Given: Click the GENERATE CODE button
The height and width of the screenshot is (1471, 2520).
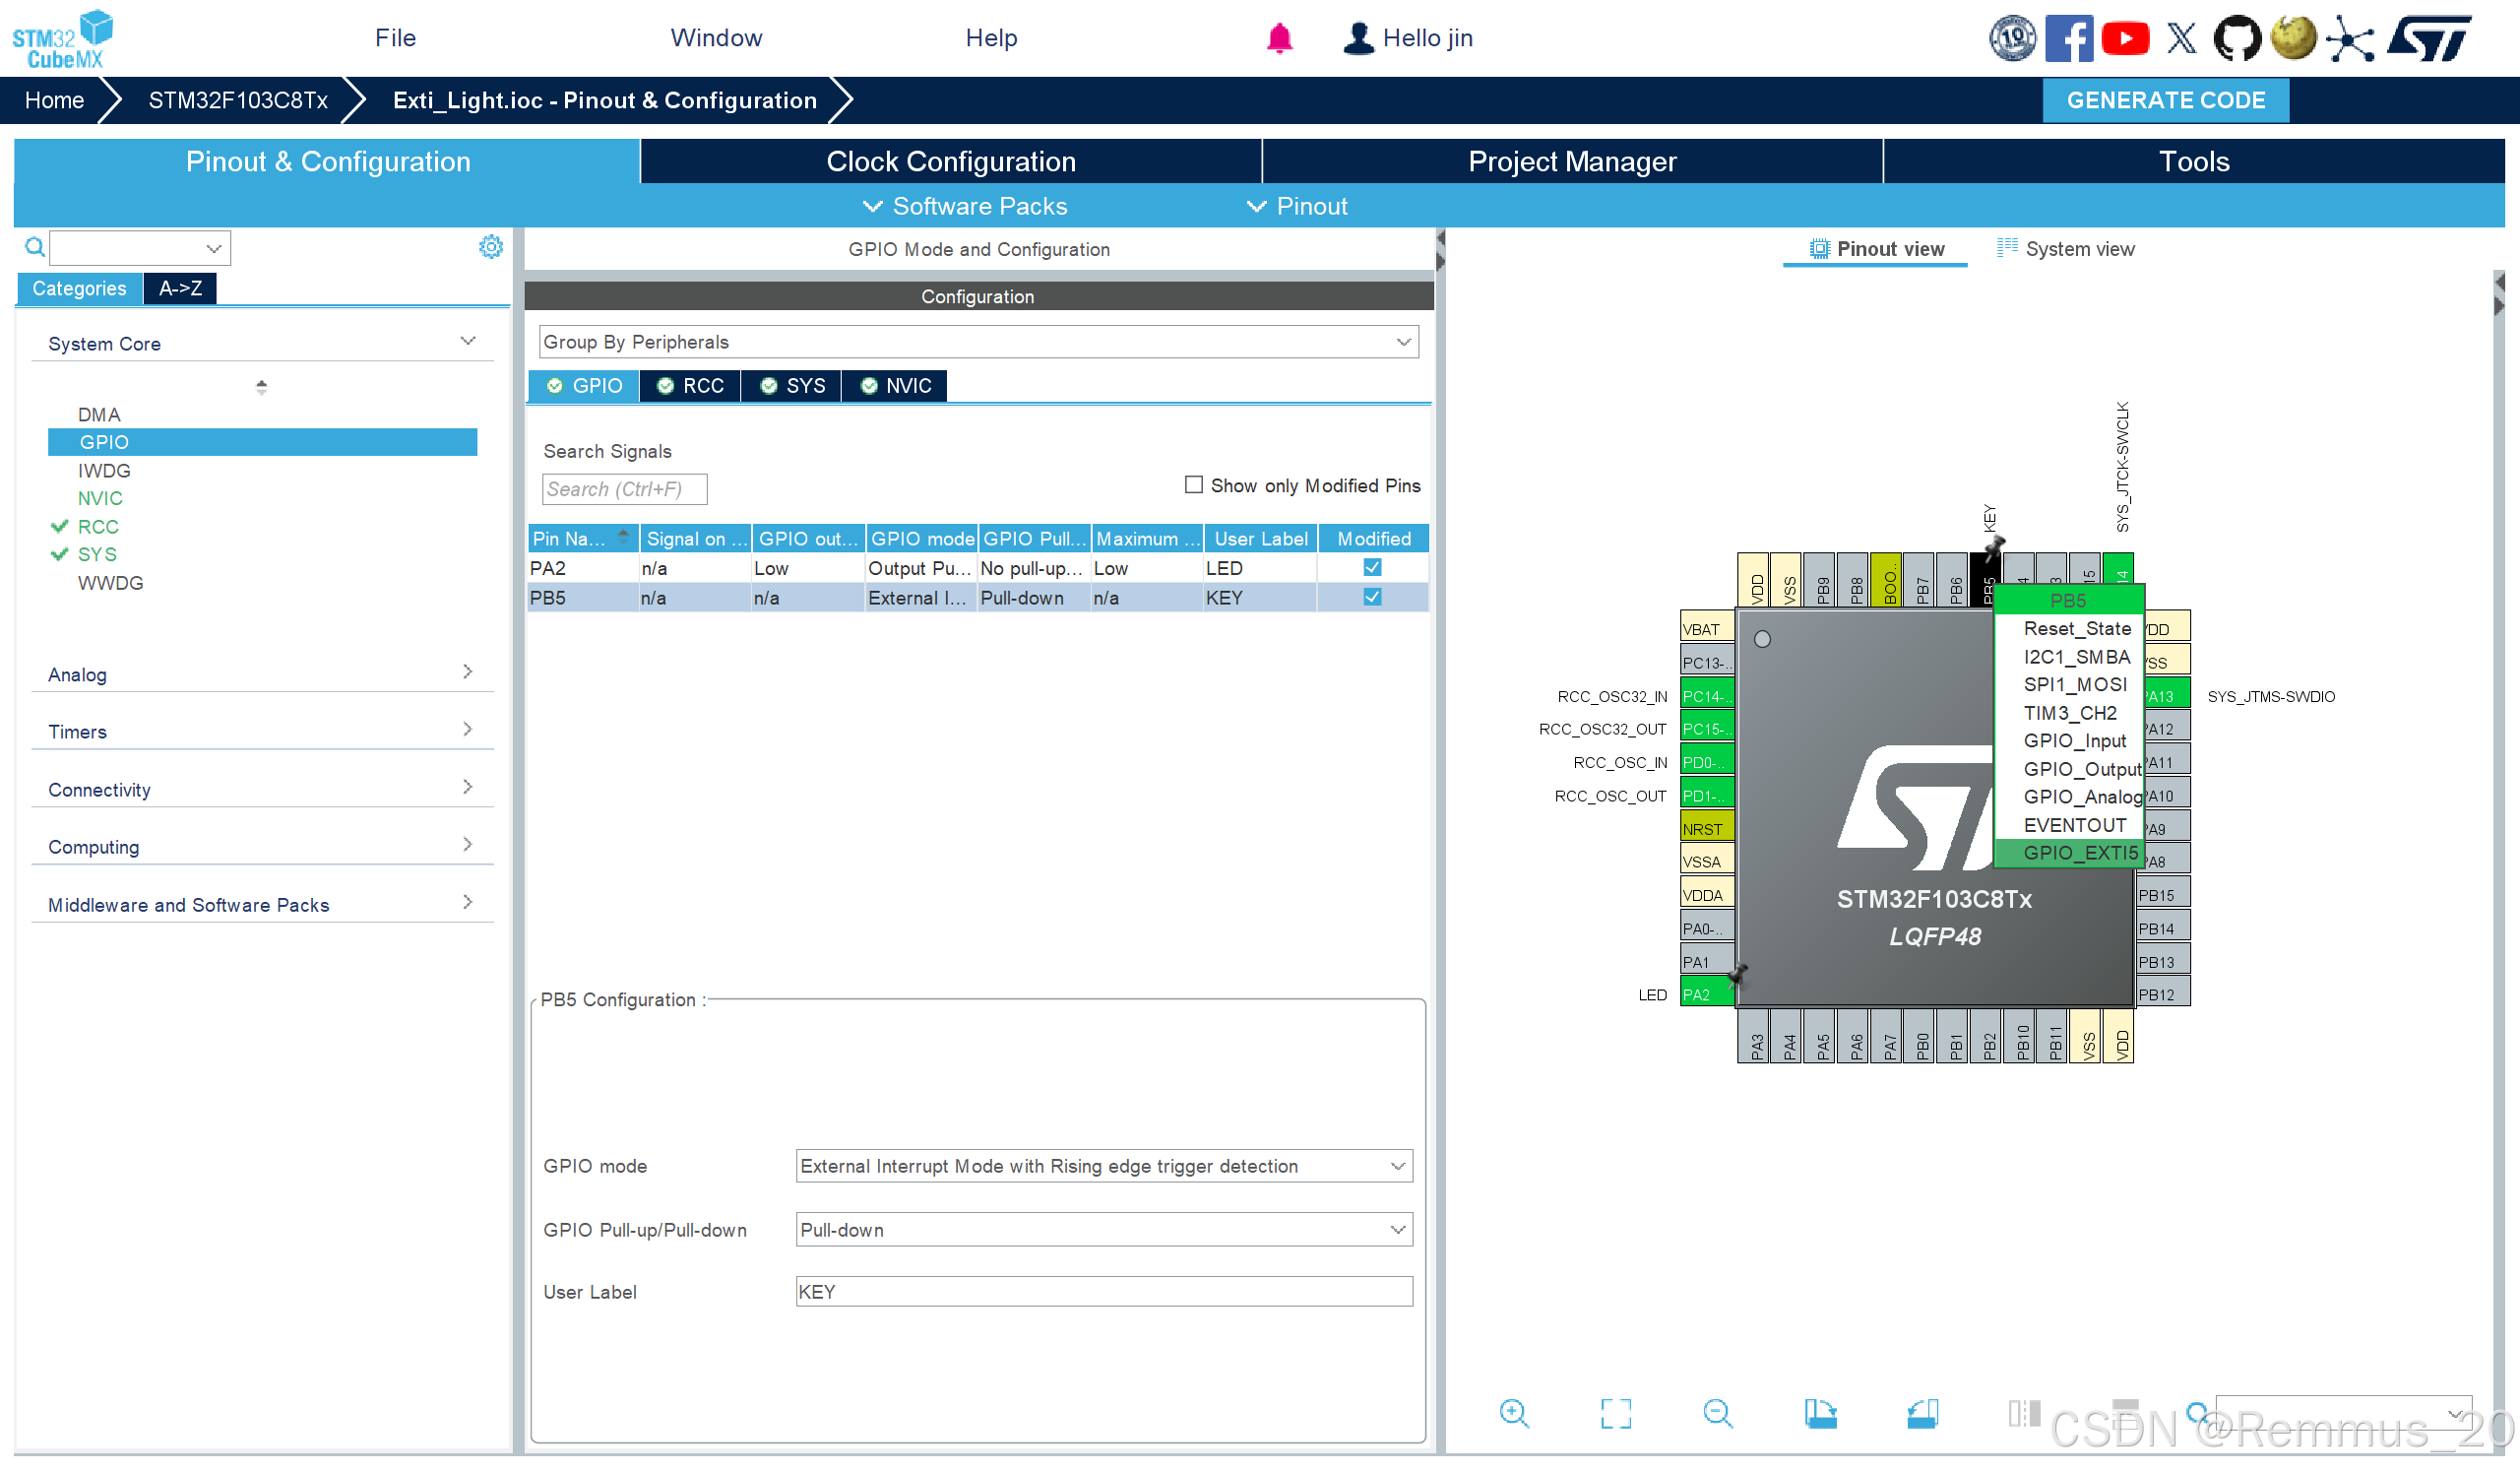Looking at the screenshot, I should [2166, 100].
